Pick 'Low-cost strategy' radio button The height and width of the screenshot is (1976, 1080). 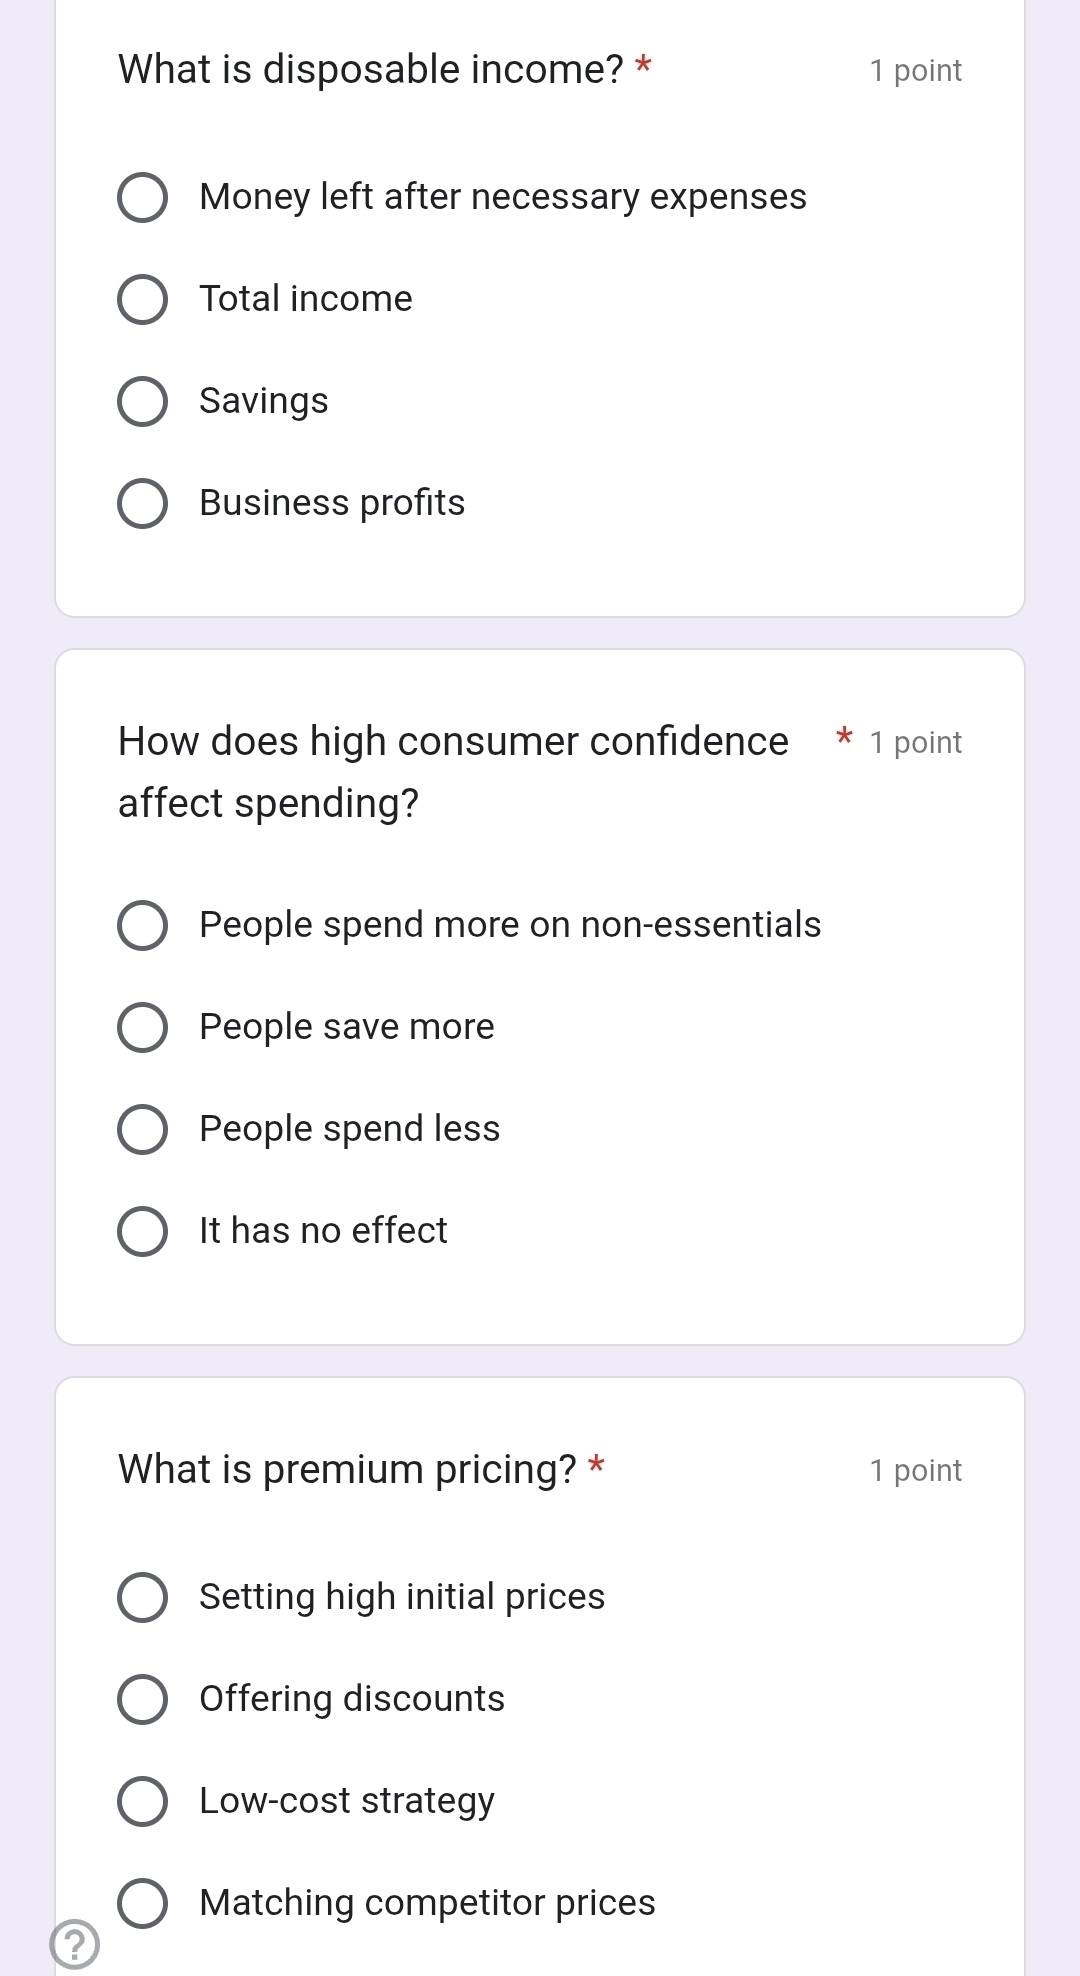(143, 1801)
